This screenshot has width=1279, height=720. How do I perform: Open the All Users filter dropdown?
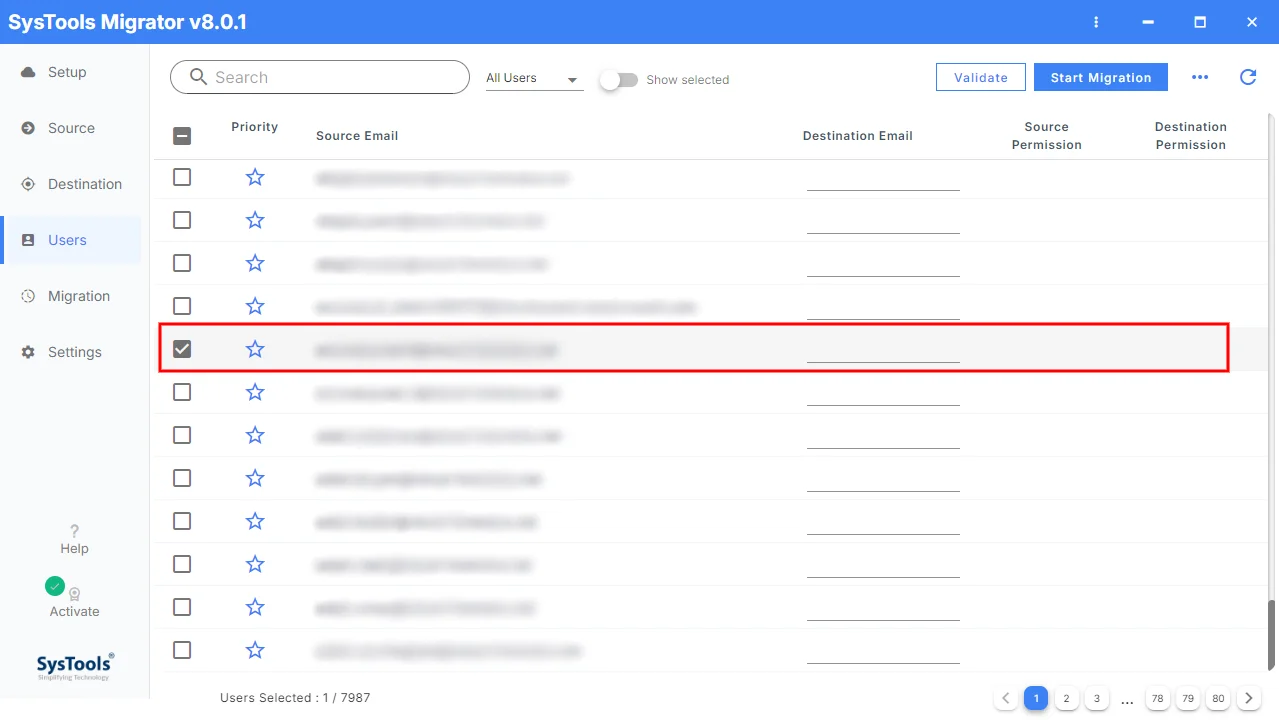[534, 78]
